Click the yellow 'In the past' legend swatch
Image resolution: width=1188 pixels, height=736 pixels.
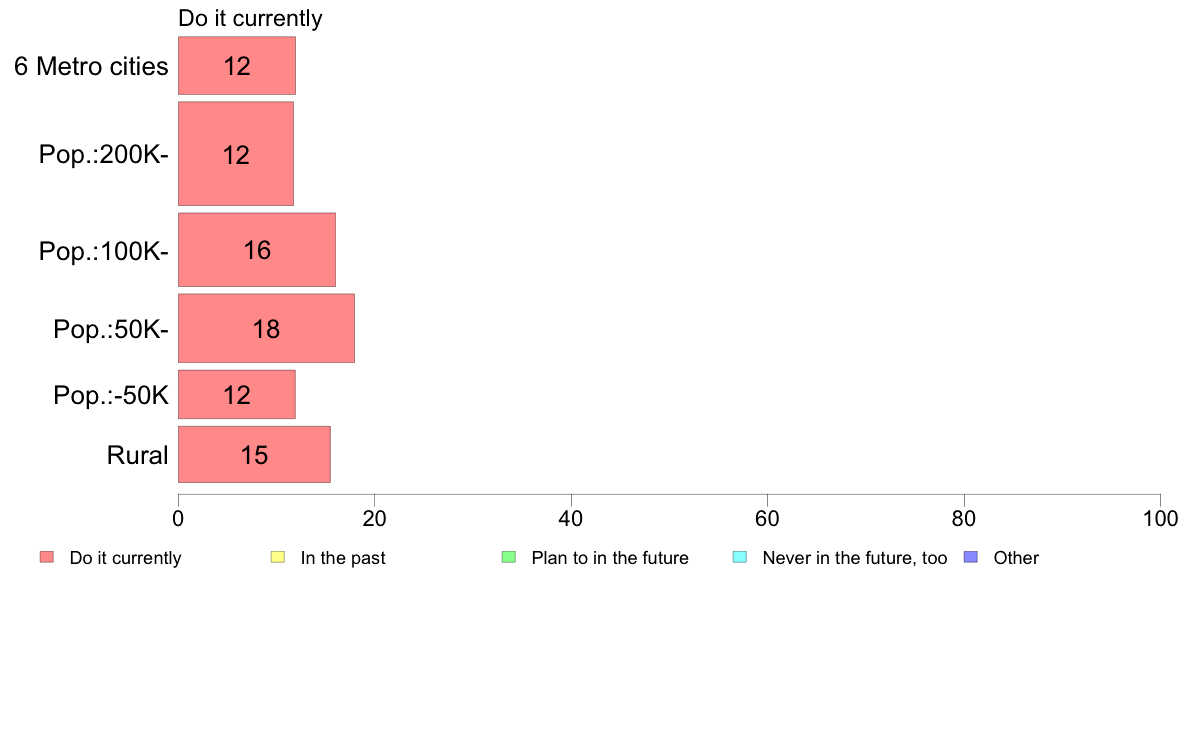click(278, 557)
